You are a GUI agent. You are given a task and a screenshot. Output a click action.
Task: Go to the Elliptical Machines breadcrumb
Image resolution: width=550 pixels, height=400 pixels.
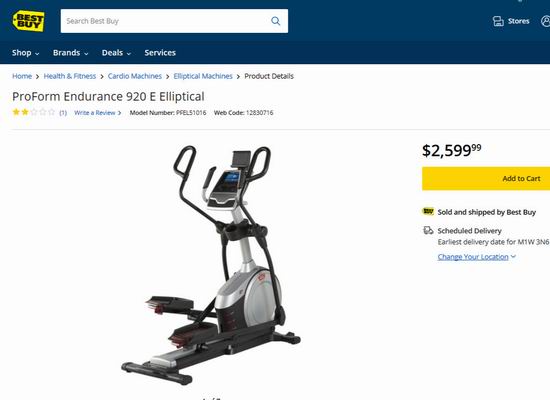203,76
